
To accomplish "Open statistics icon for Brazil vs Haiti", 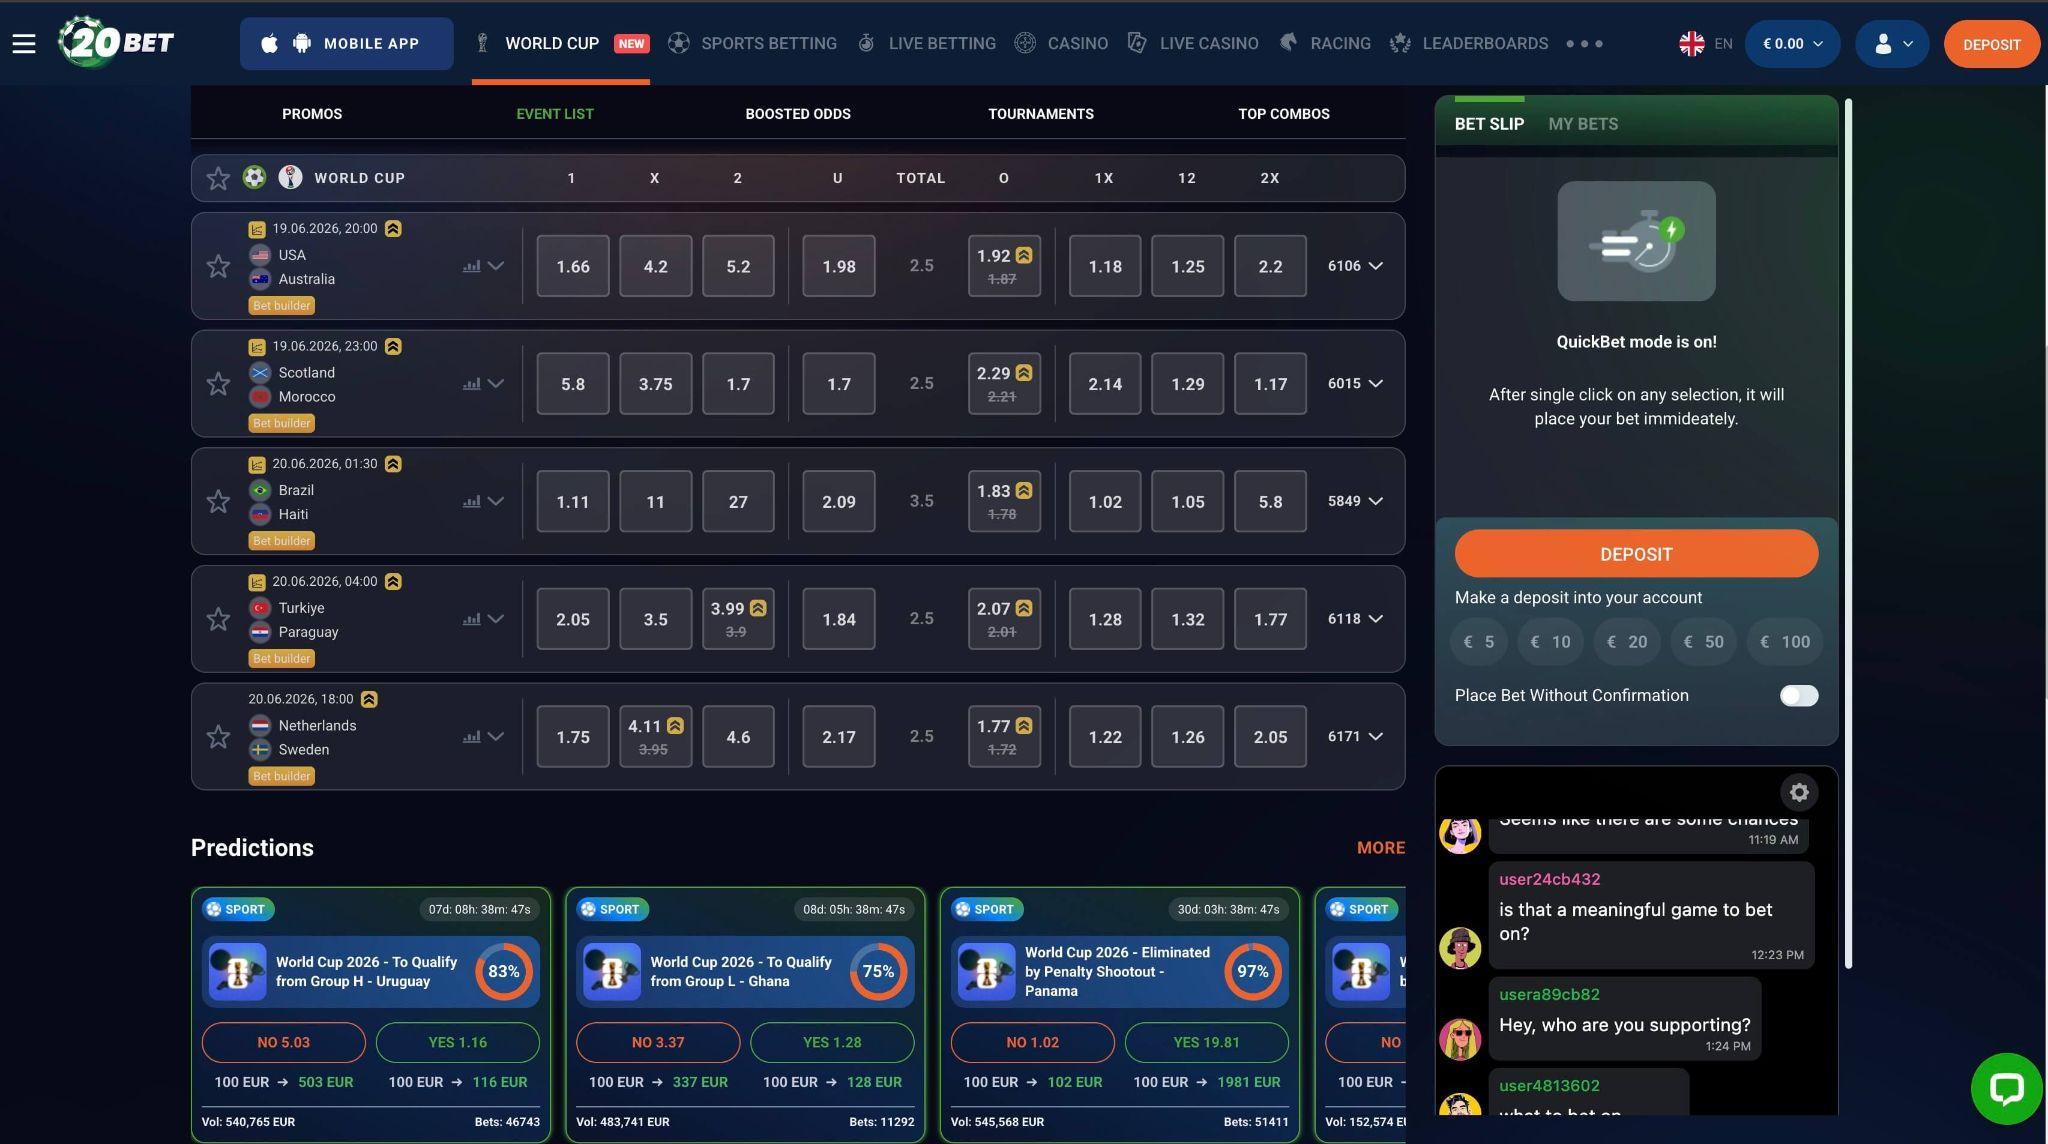I will click(x=471, y=502).
